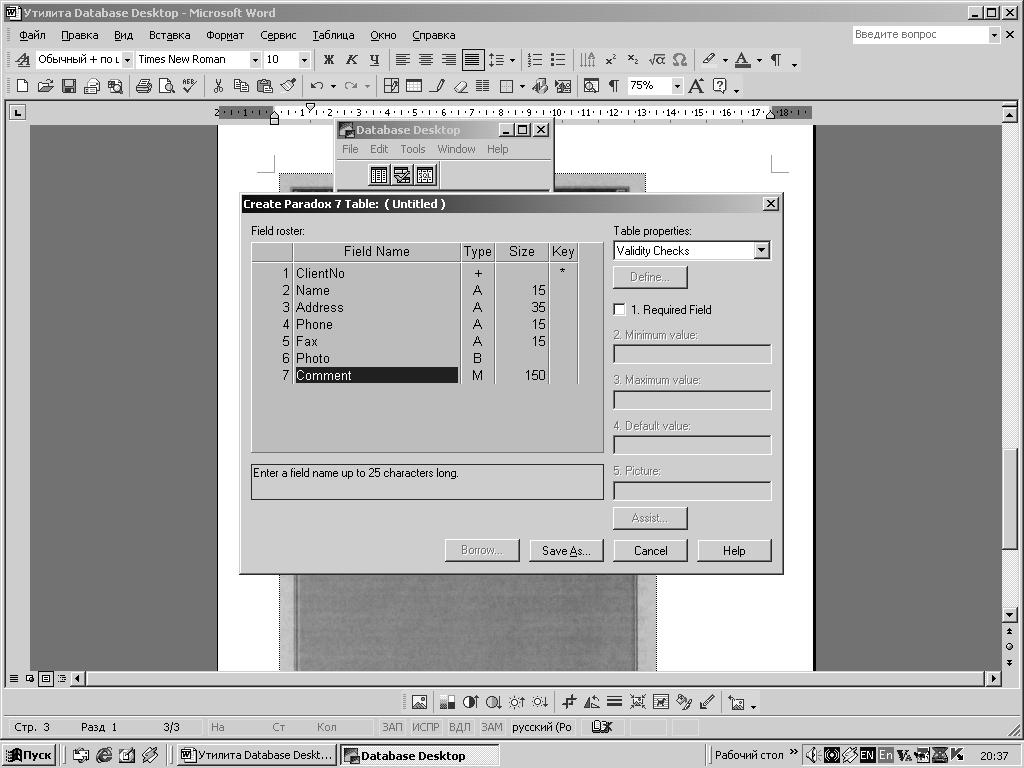Open a file in Word
This screenshot has width=1024, height=768.
pyautogui.click(x=45, y=86)
